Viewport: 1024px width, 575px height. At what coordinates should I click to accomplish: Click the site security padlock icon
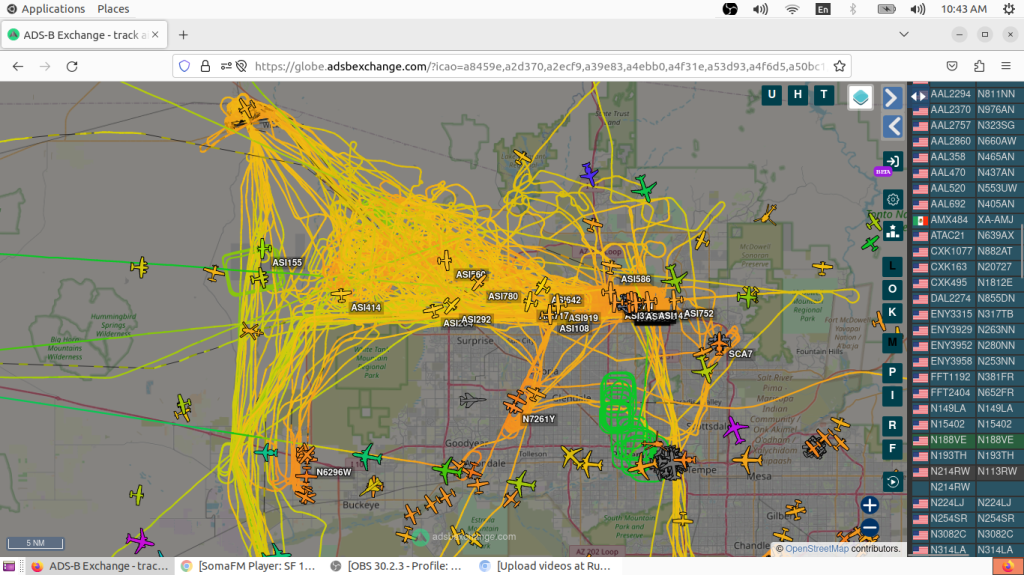pyautogui.click(x=205, y=66)
